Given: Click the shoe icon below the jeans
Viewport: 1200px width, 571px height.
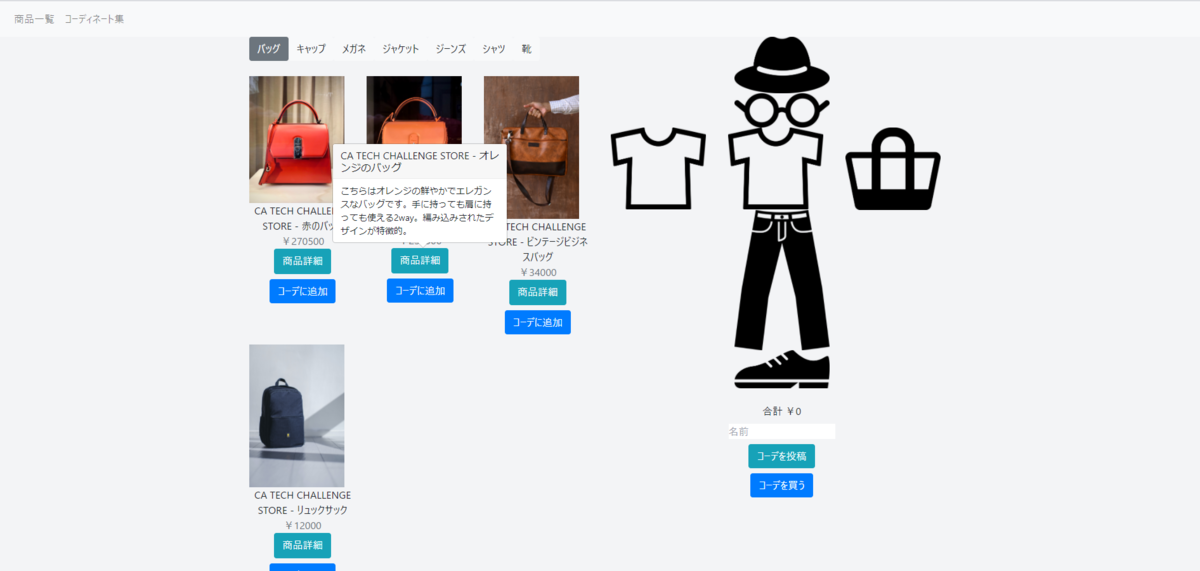Looking at the screenshot, I should coord(782,369).
